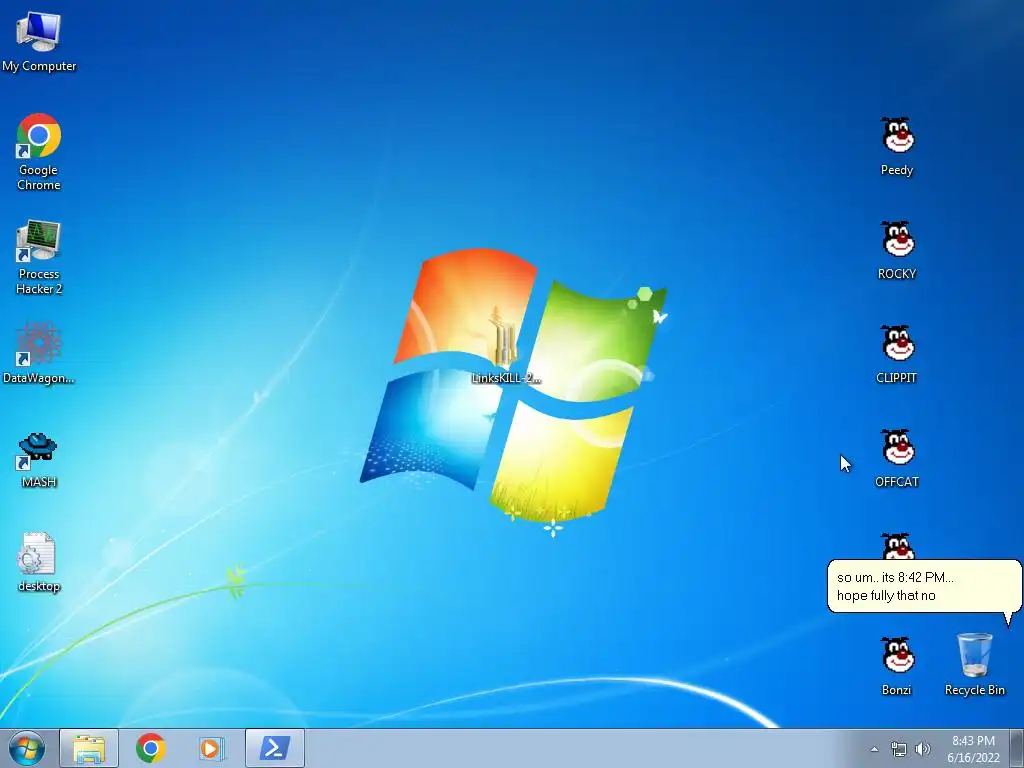
Task: Click the agent icon above the speech balloon
Action: pyautogui.click(x=898, y=546)
